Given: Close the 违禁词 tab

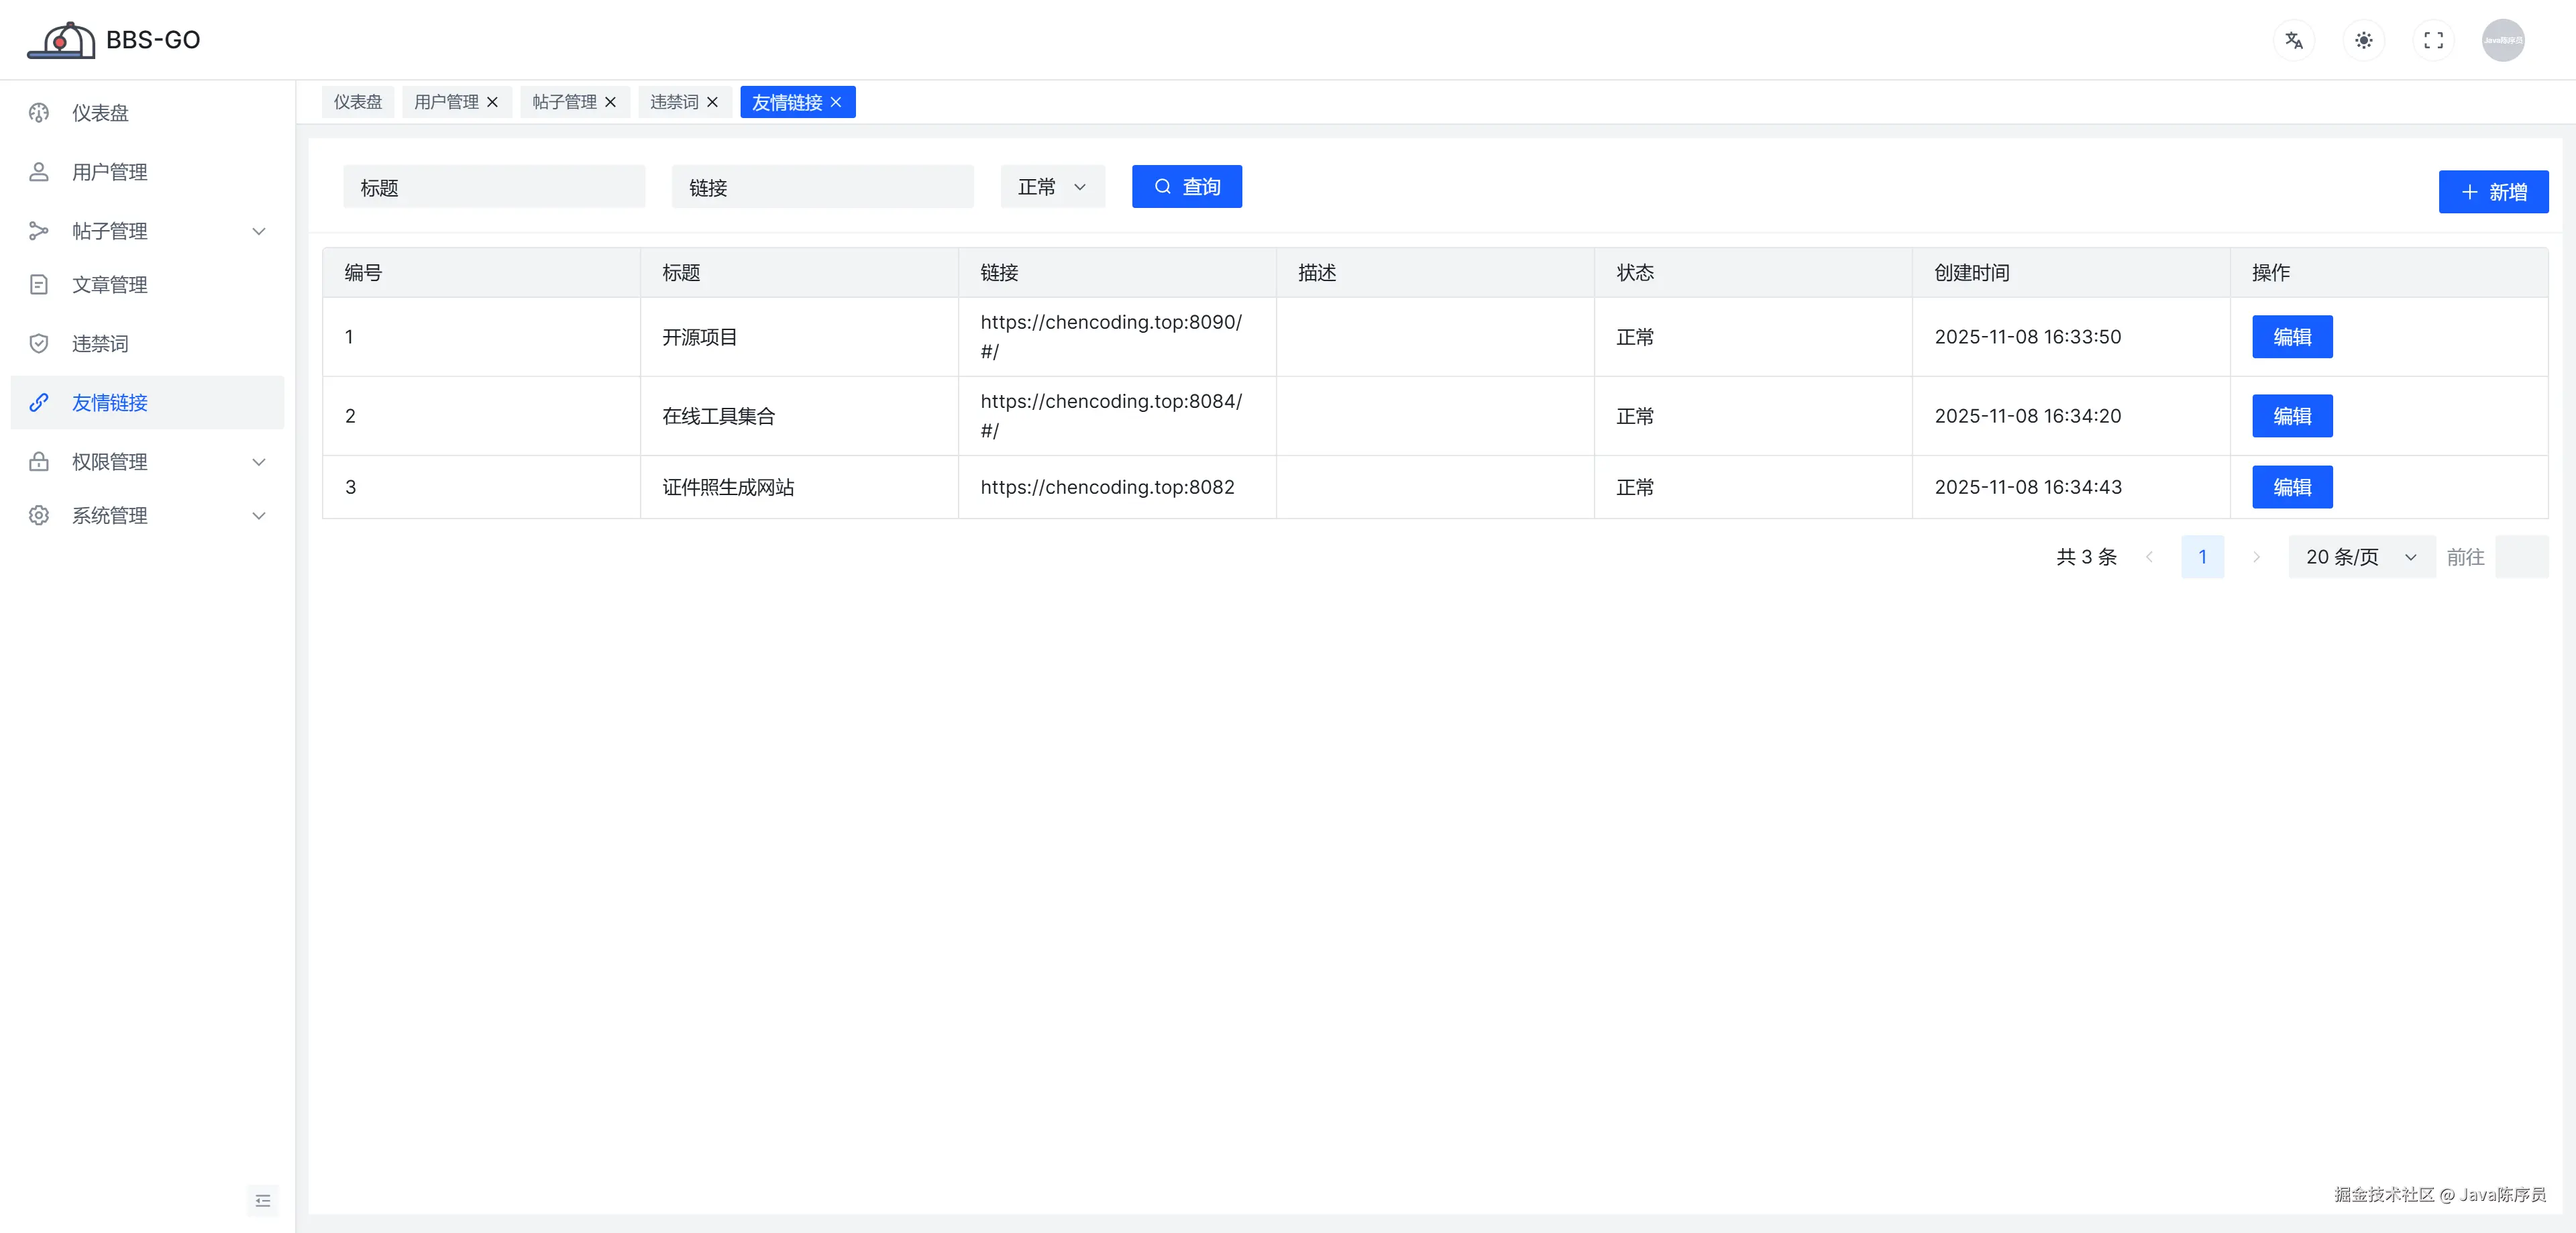Looking at the screenshot, I should 712,102.
